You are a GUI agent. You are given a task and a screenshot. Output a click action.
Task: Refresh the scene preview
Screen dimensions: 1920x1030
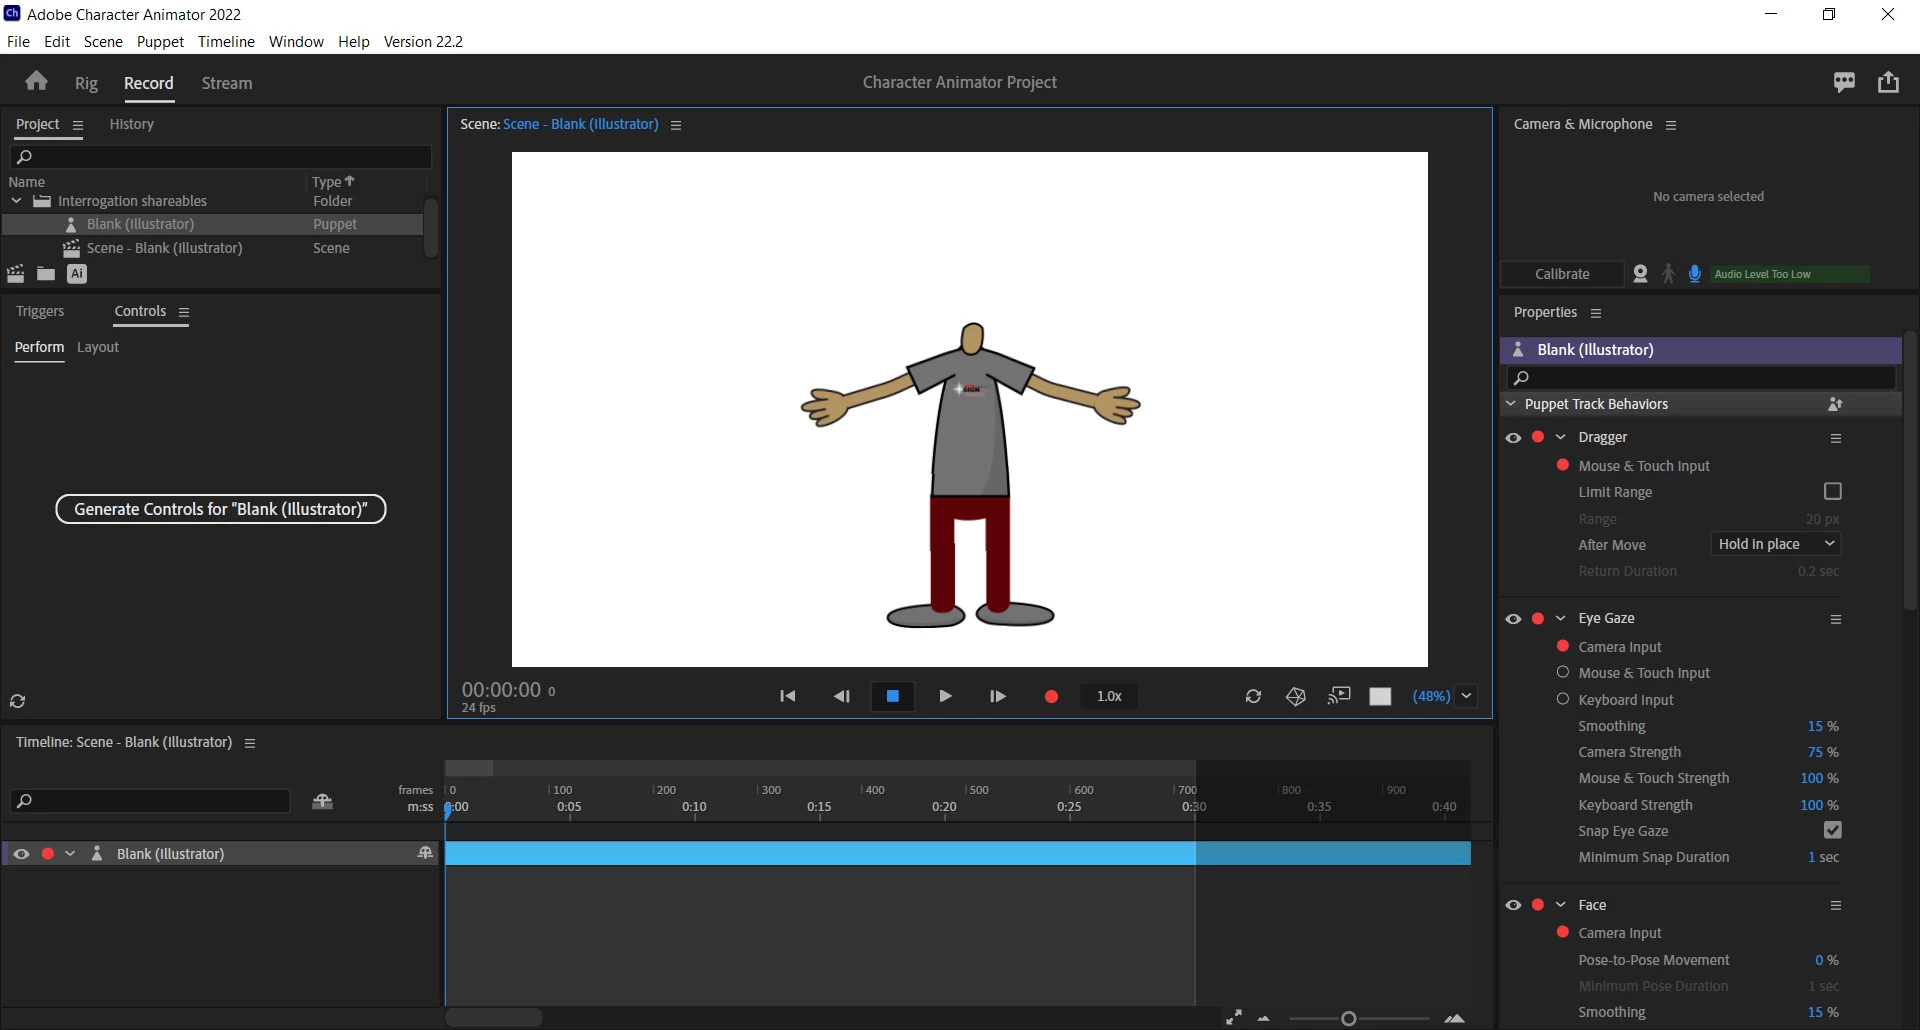click(x=1253, y=696)
